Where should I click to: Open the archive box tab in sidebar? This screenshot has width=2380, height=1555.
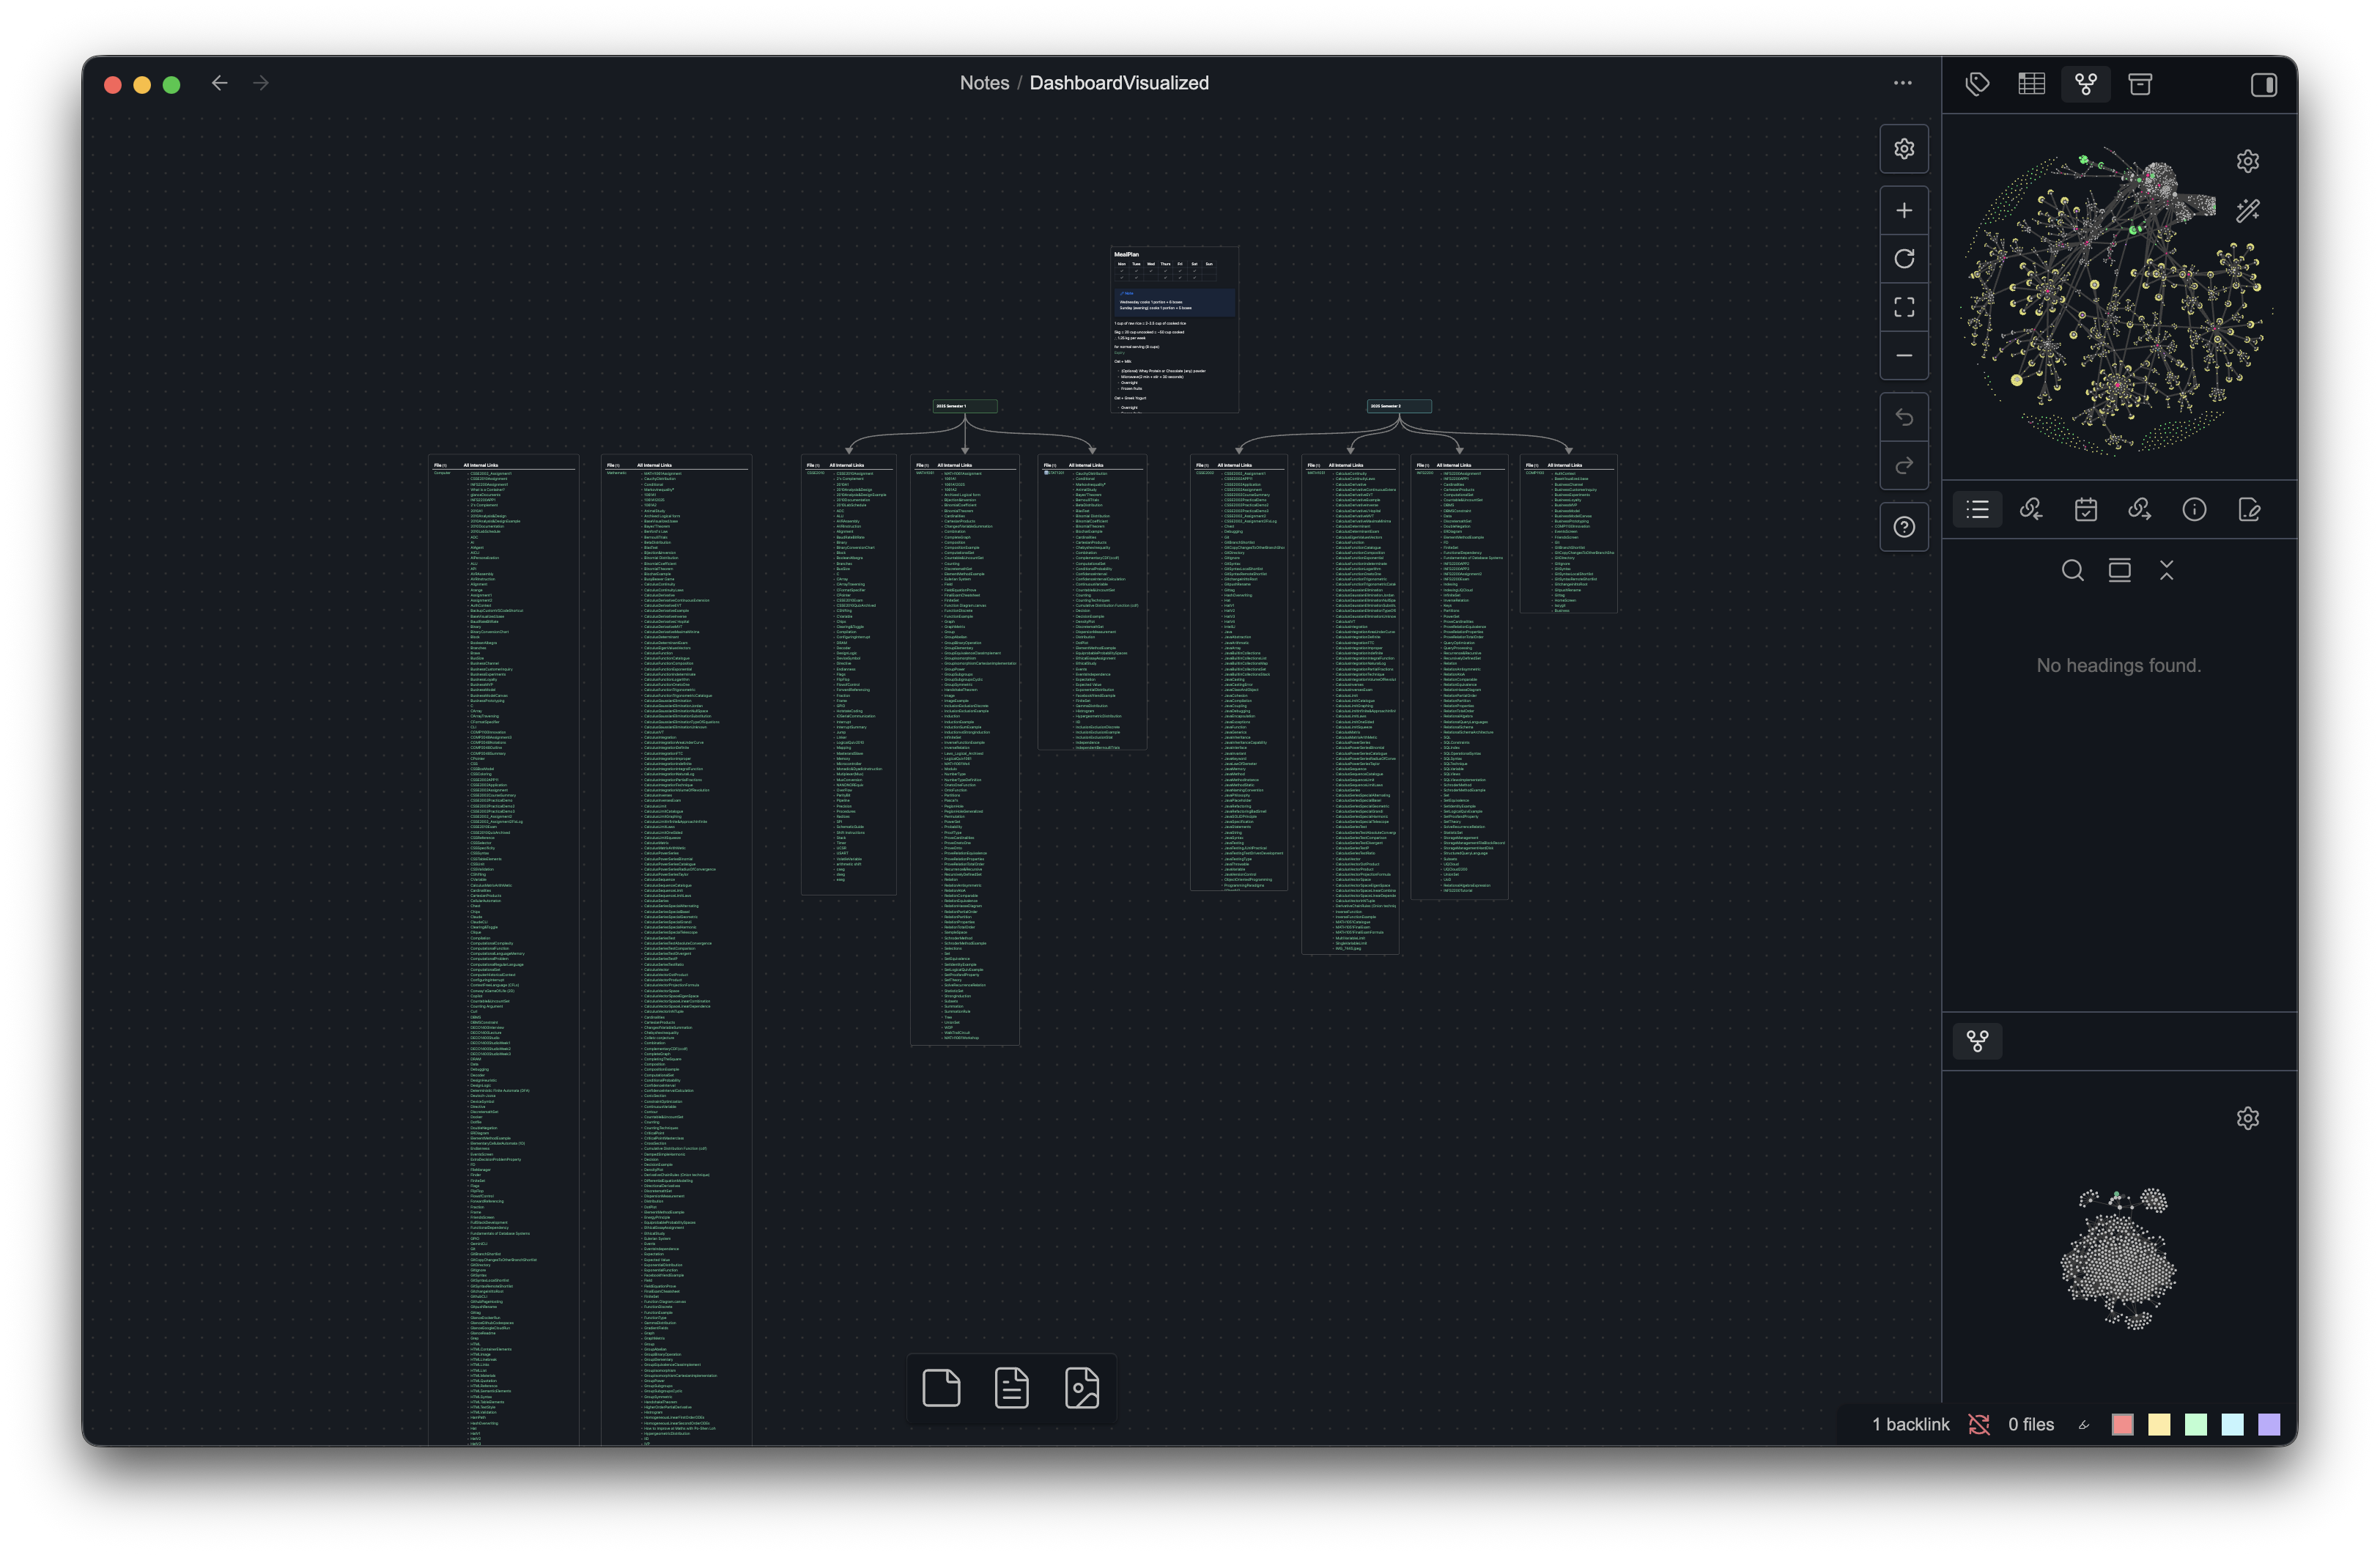[2140, 84]
